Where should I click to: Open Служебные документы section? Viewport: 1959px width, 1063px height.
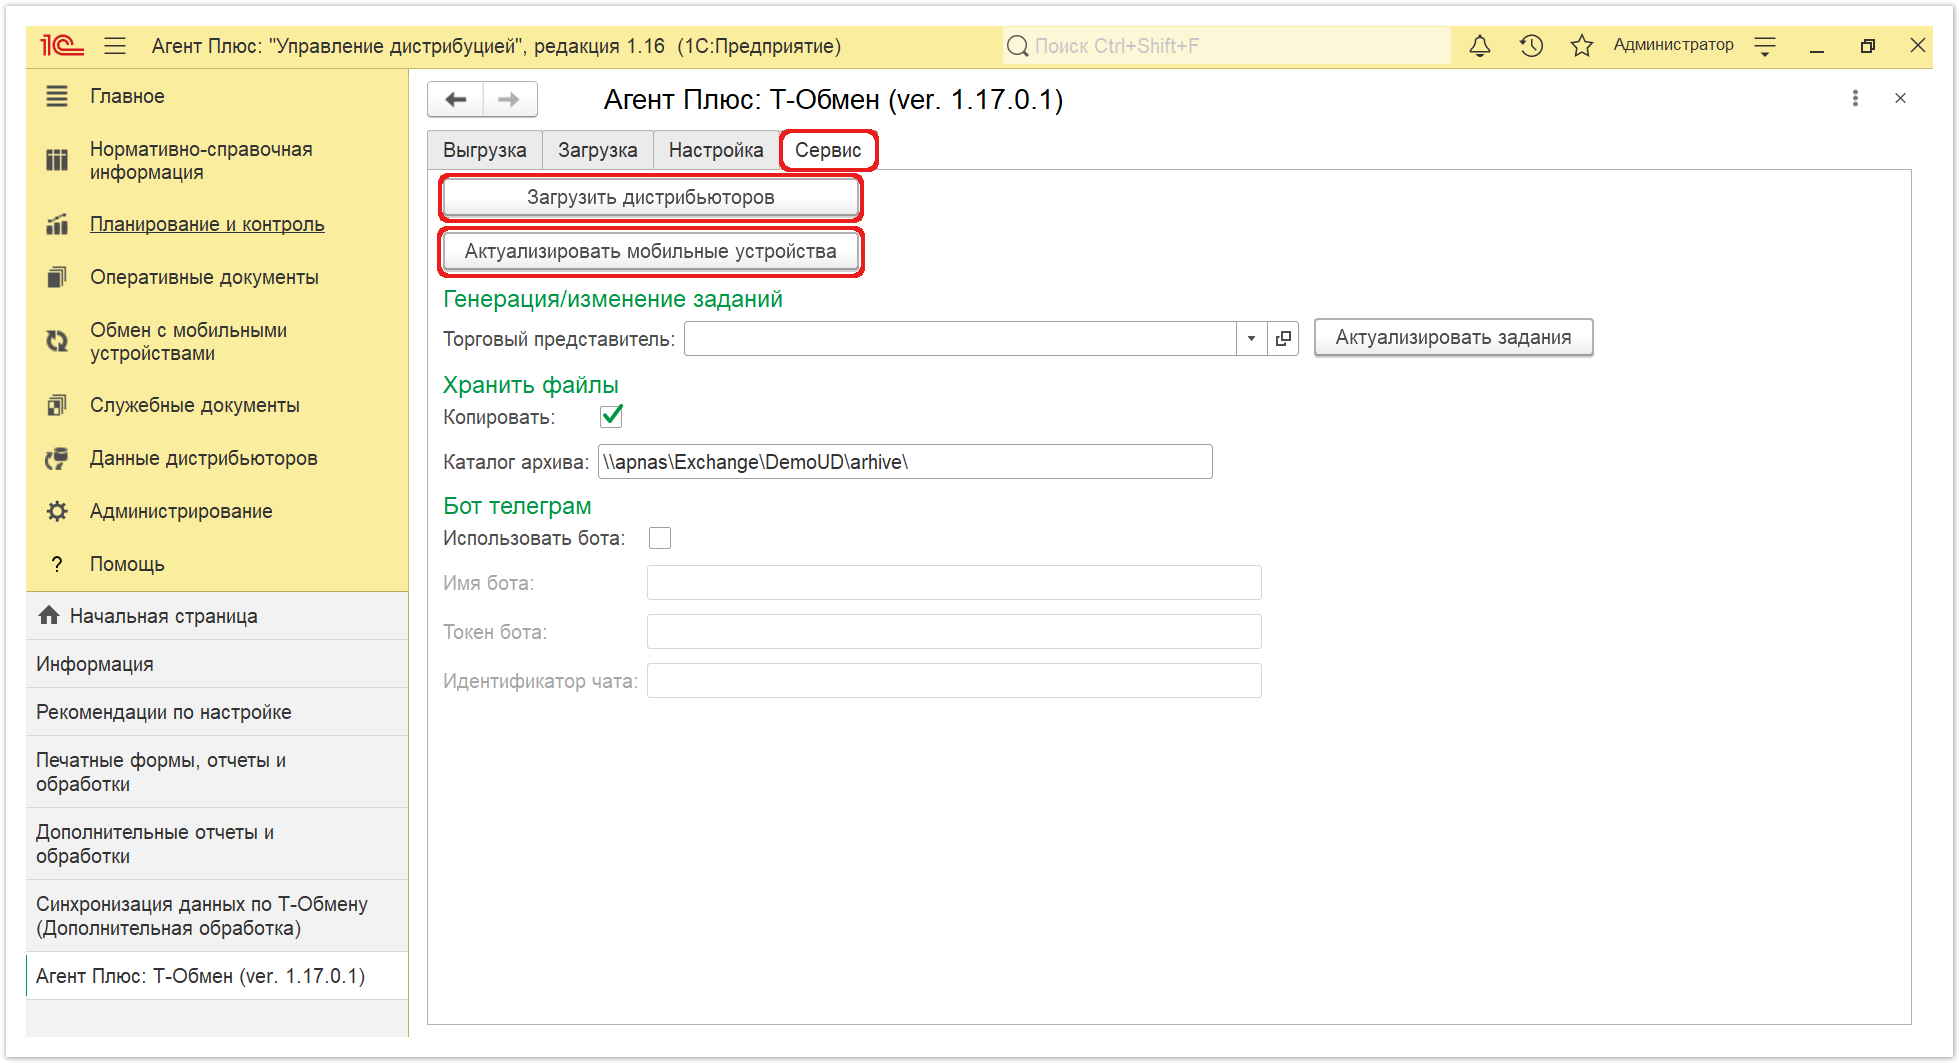195,405
